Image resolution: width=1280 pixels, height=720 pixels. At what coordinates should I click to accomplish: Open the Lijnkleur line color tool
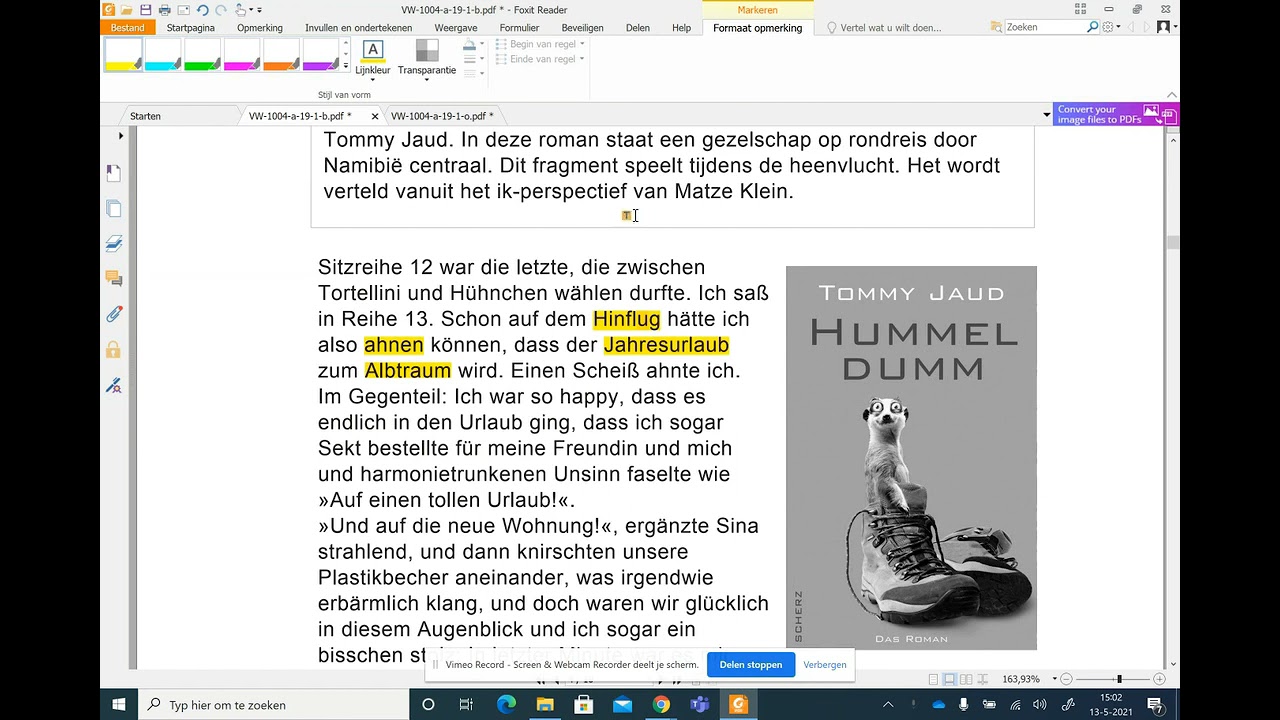point(373,58)
